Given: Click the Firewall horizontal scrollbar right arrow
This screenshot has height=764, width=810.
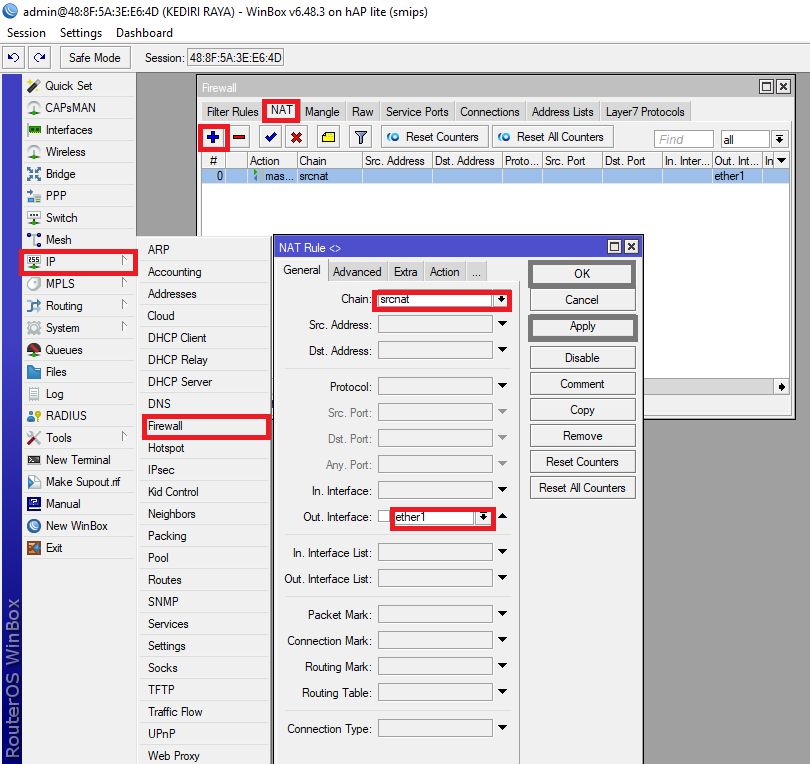Looking at the screenshot, I should (782, 386).
